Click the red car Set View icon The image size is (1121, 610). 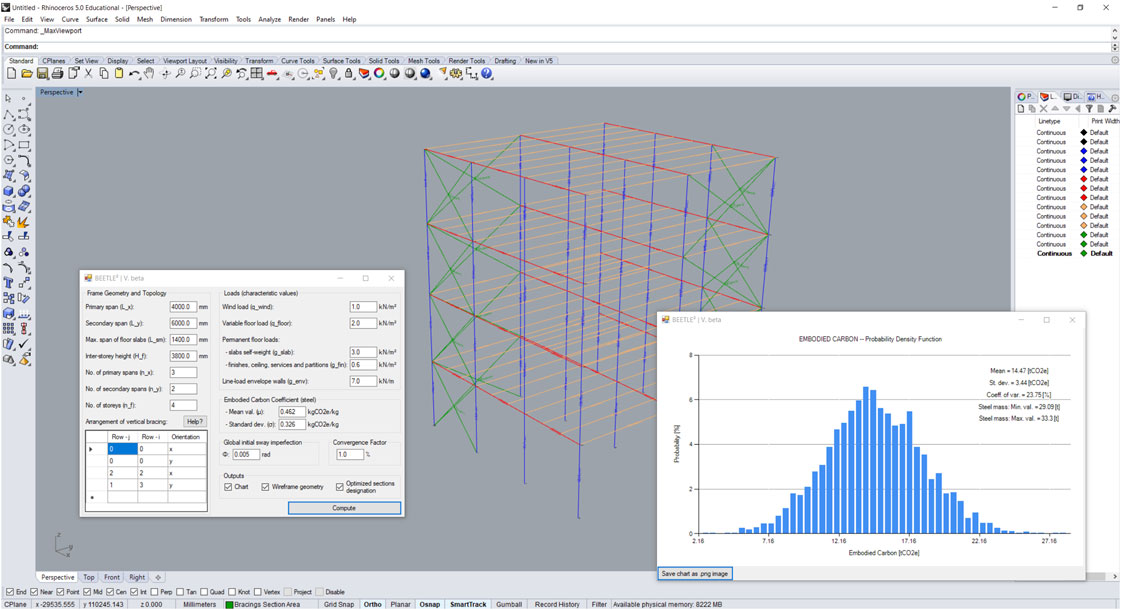click(272, 74)
